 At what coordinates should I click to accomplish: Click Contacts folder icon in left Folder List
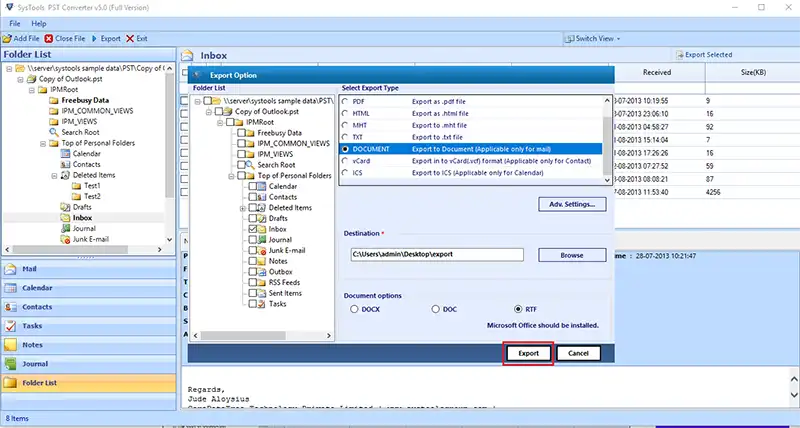[65, 164]
